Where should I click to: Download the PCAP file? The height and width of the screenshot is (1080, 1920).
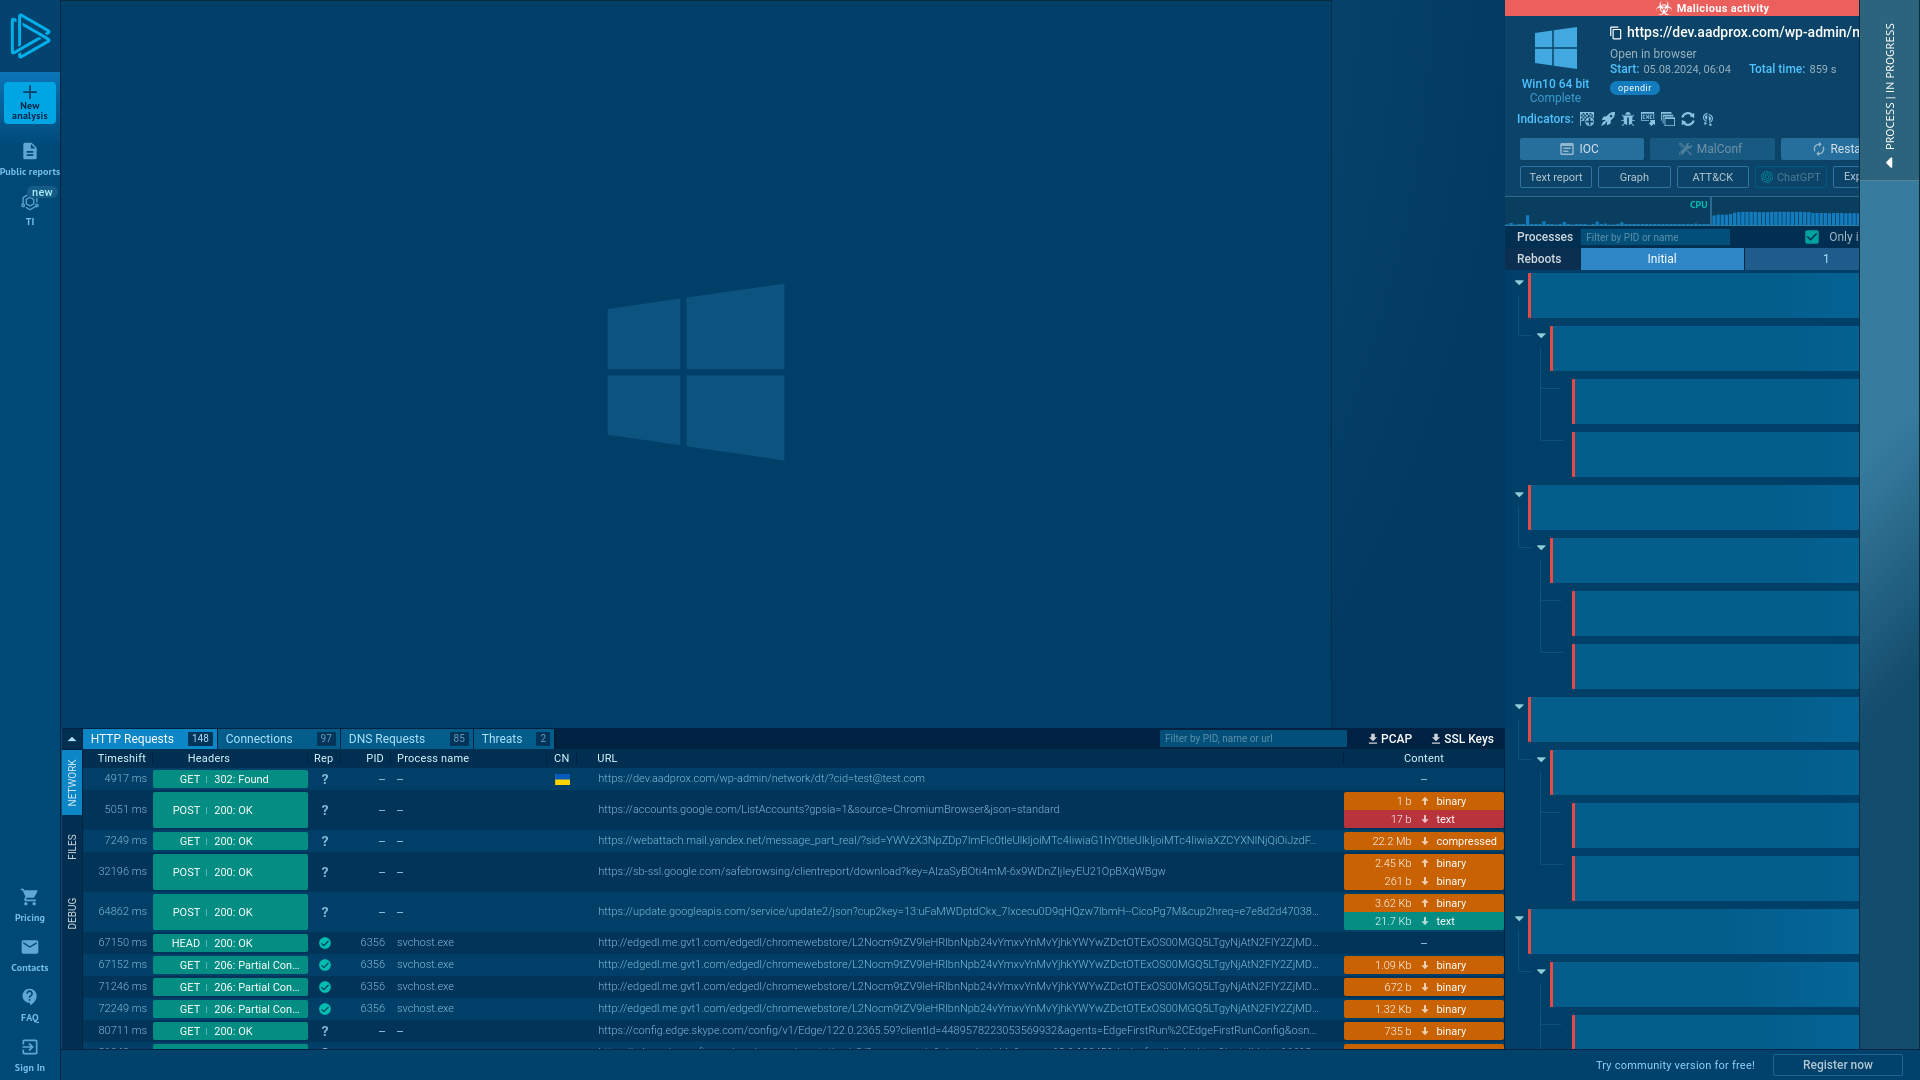pos(1390,739)
